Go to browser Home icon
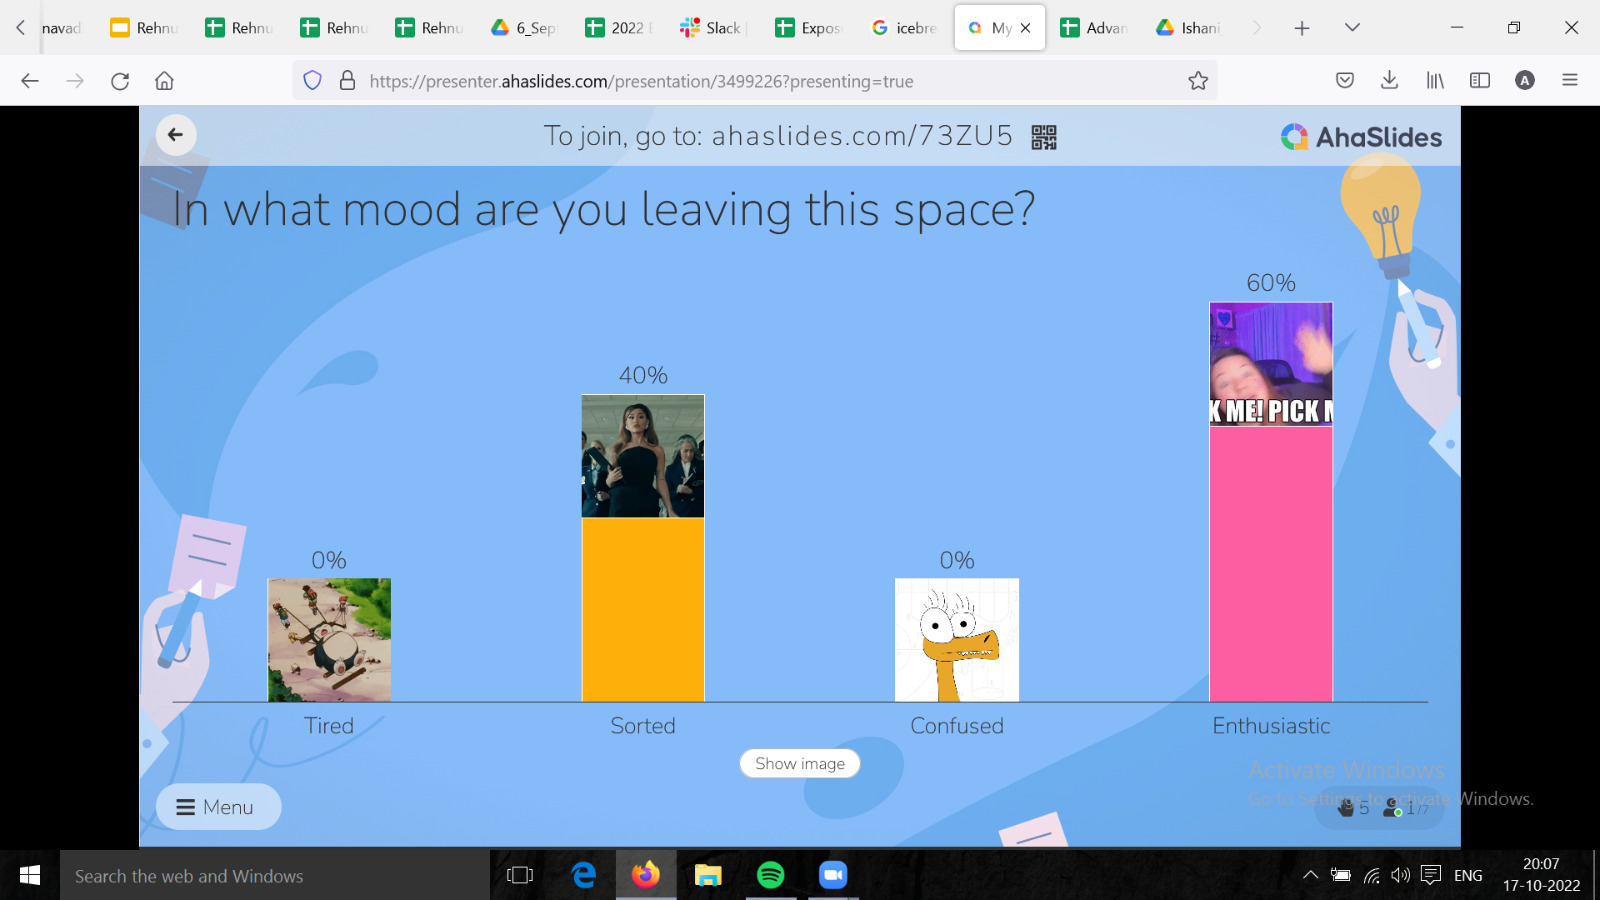Viewport: 1600px width, 900px height. coord(165,81)
